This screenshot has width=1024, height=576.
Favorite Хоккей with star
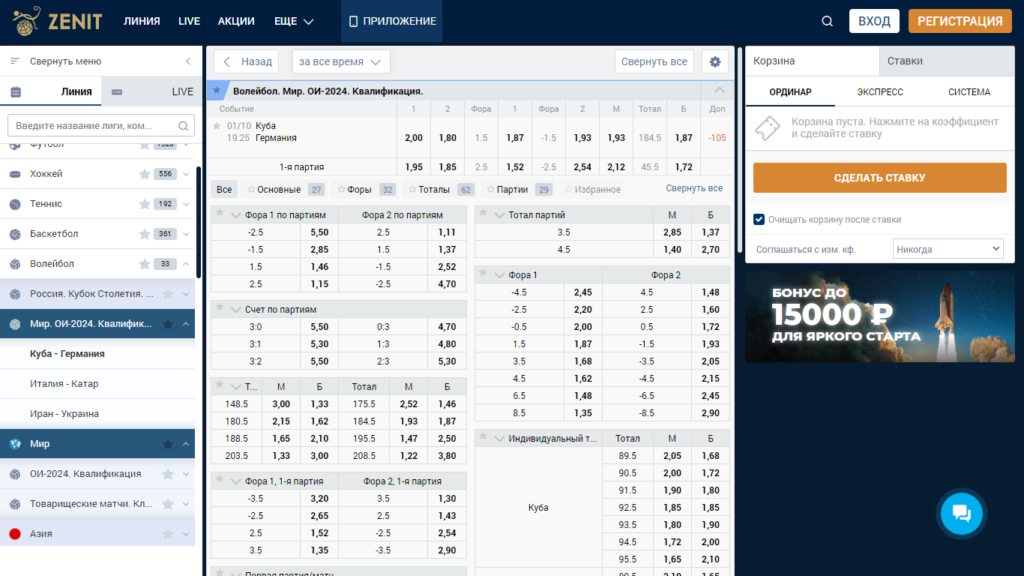pos(144,174)
